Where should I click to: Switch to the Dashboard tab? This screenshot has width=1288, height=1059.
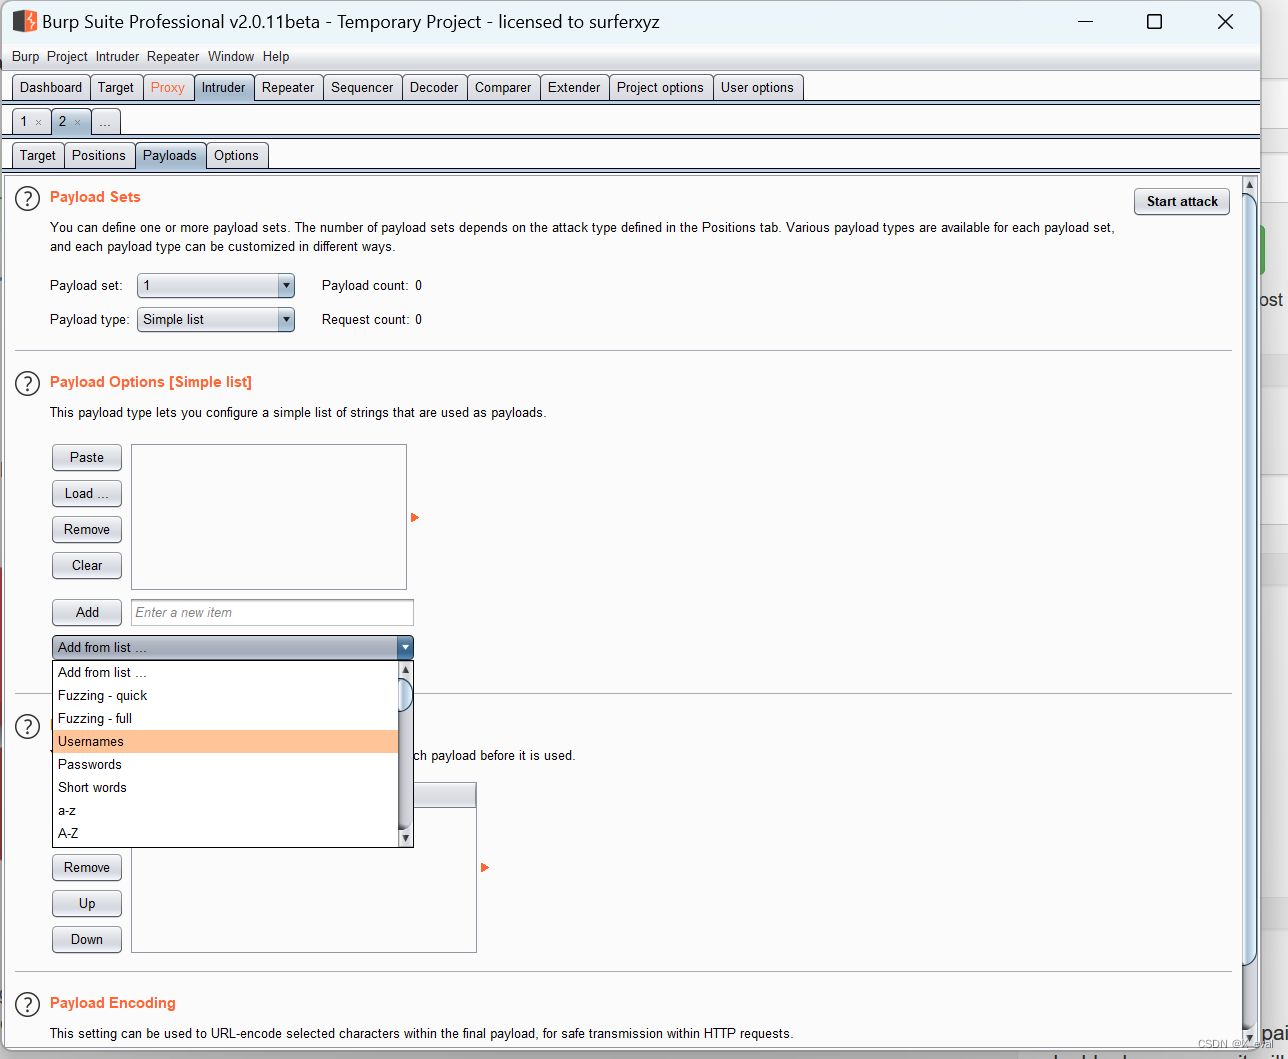point(51,87)
